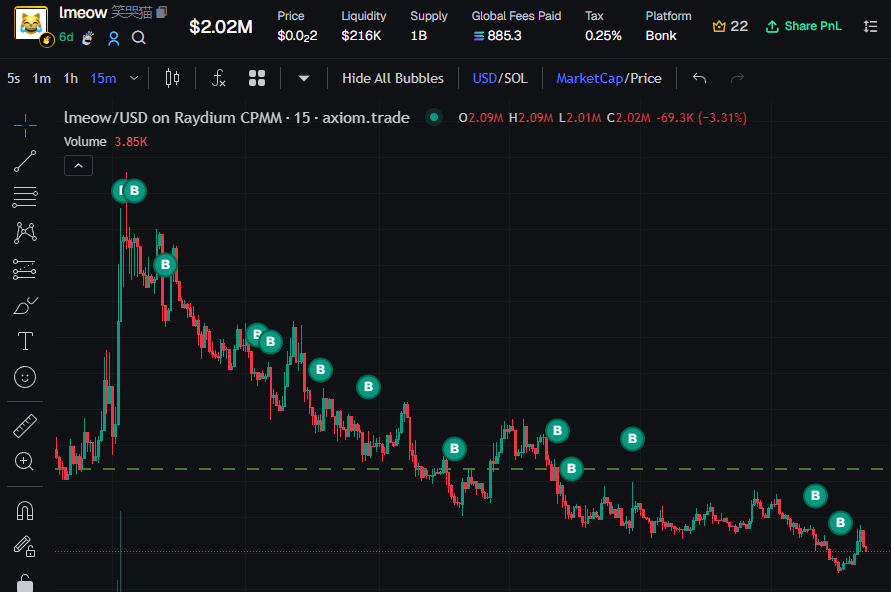This screenshot has width=891, height=592.
Task: Toggle lock all drawing tools
Action: (x=25, y=583)
